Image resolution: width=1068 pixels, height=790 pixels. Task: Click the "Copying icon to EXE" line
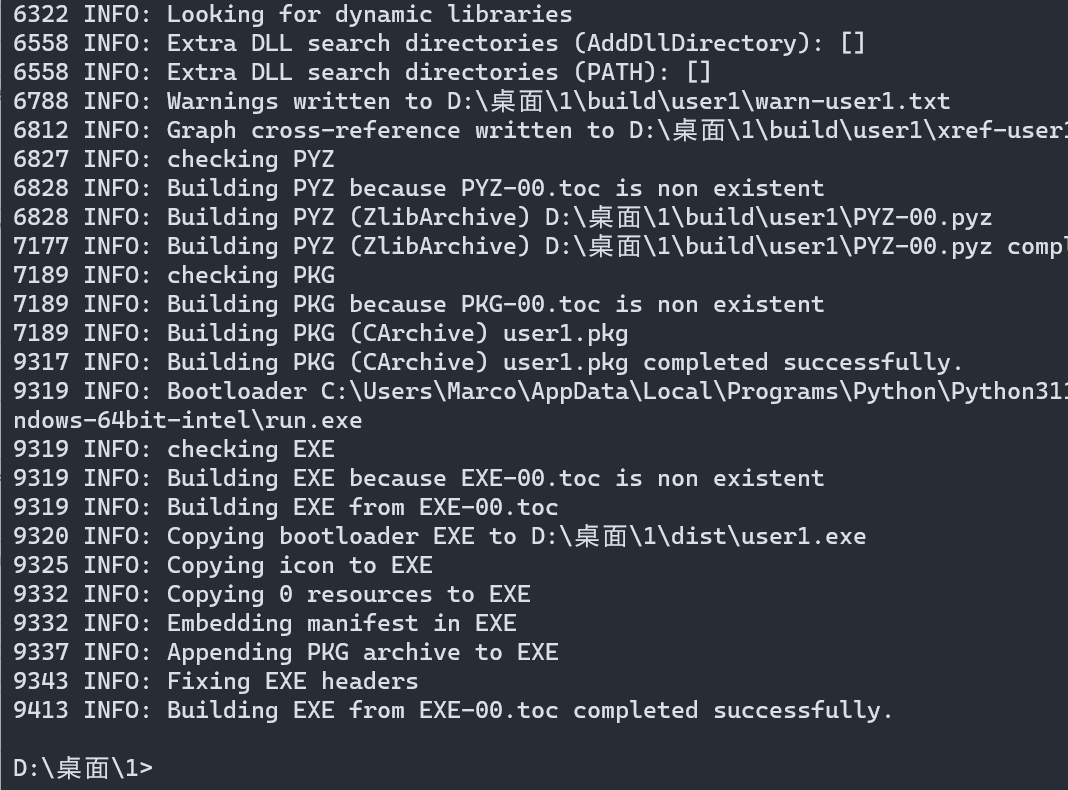(x=299, y=565)
